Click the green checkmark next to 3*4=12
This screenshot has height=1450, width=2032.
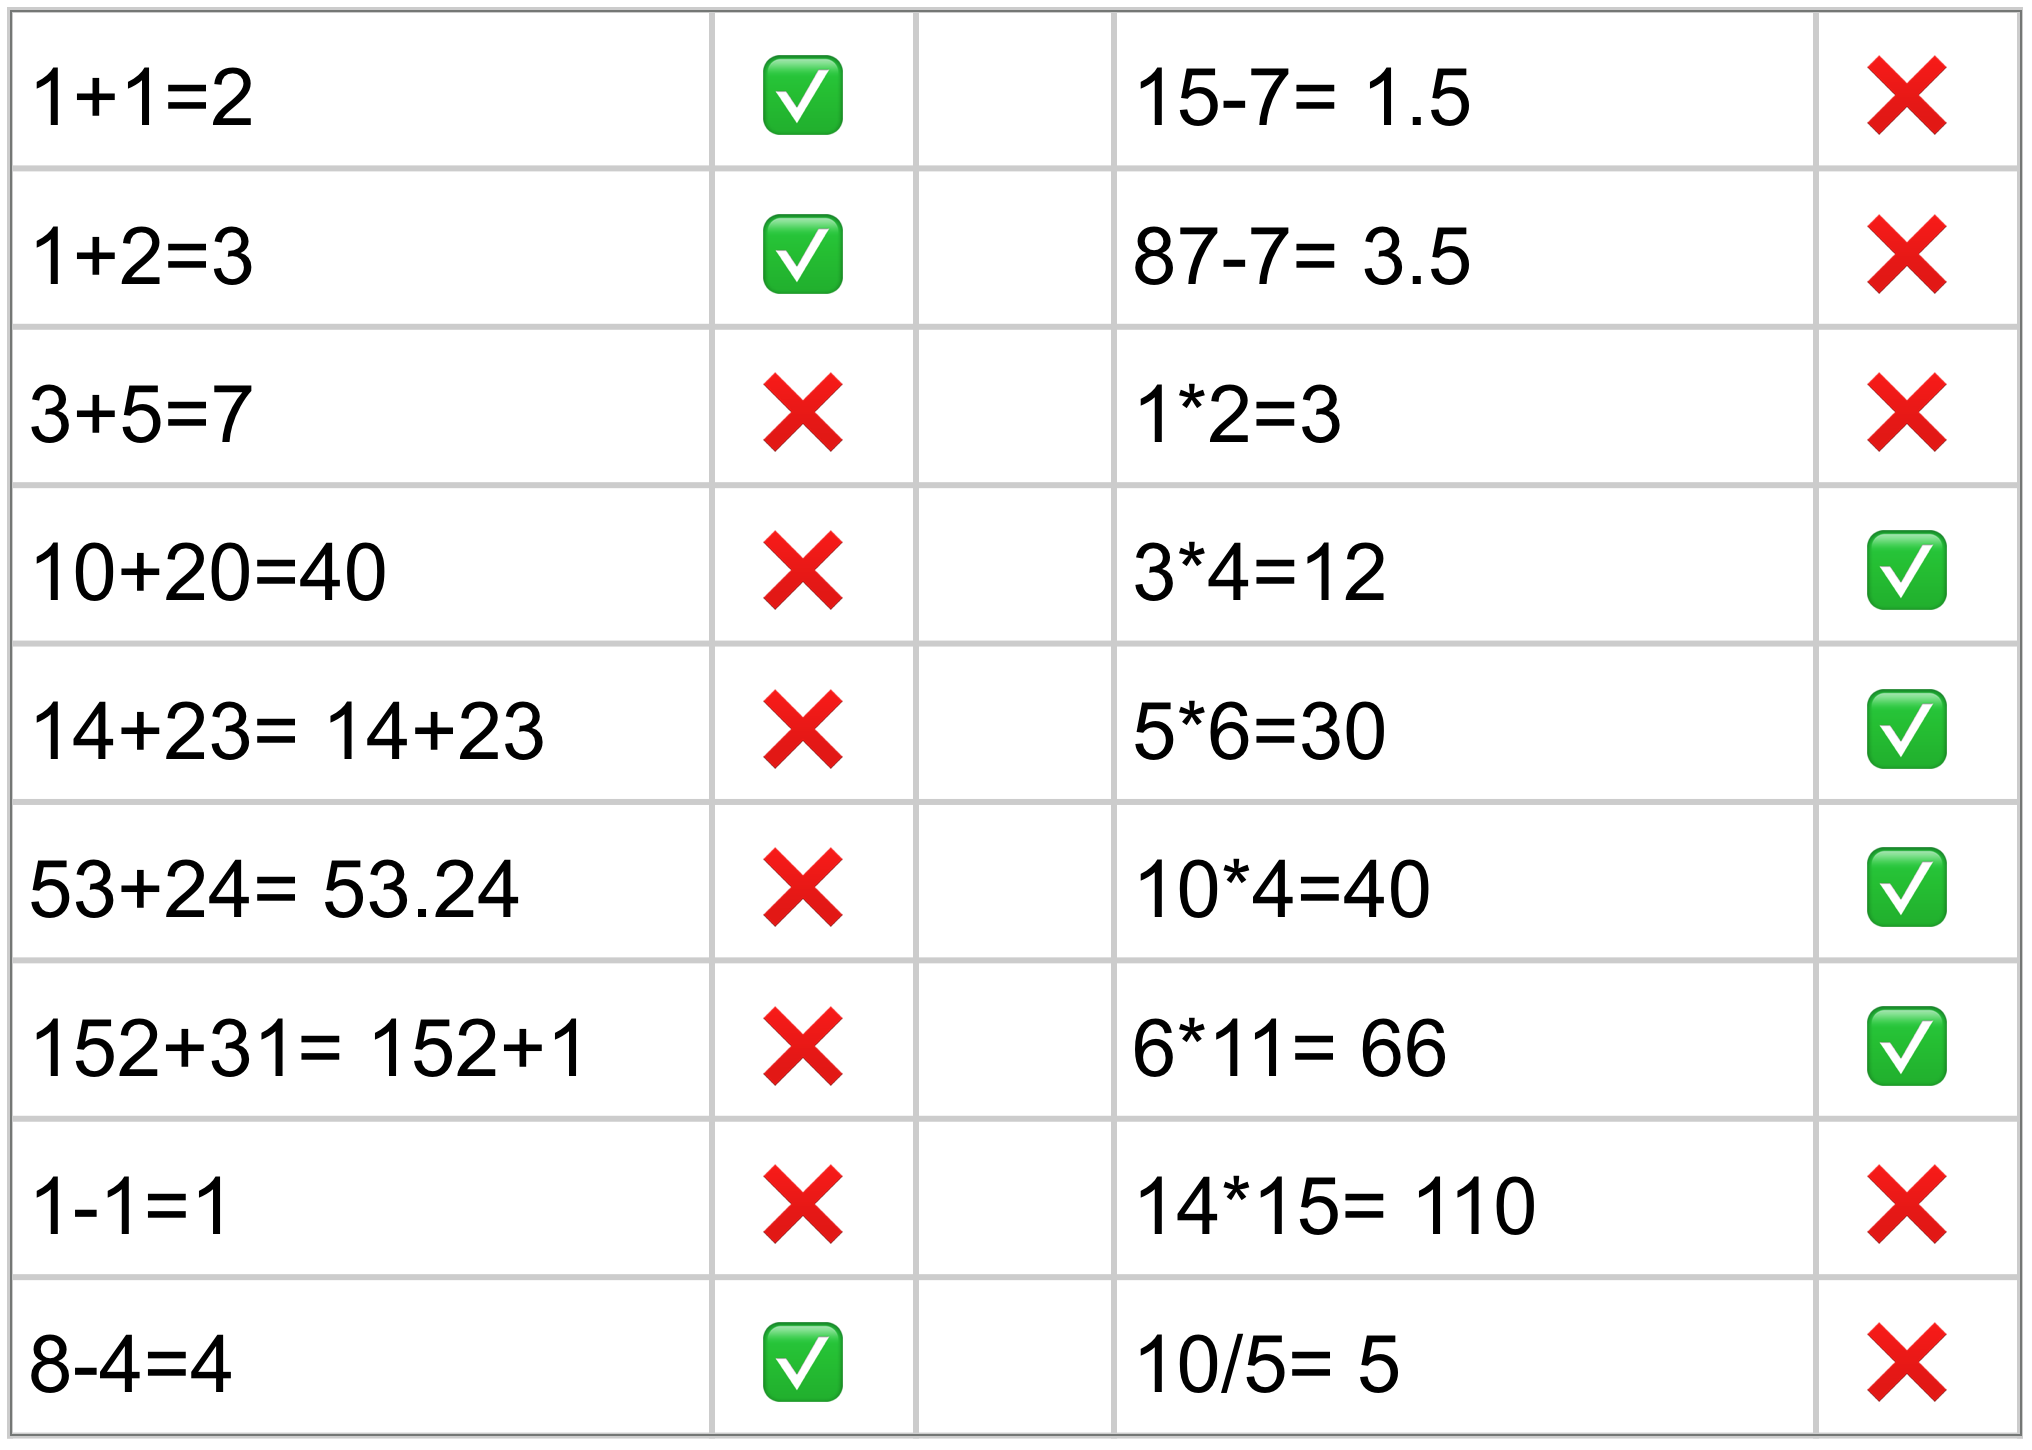1906,570
